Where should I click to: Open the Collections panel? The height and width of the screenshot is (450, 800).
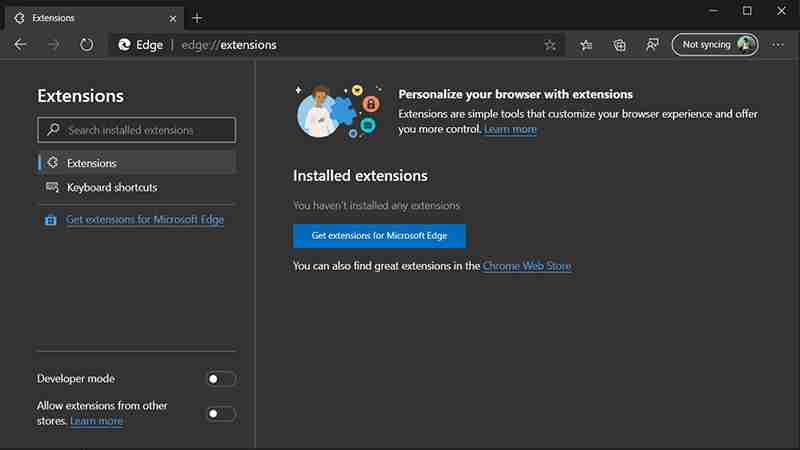[620, 45]
